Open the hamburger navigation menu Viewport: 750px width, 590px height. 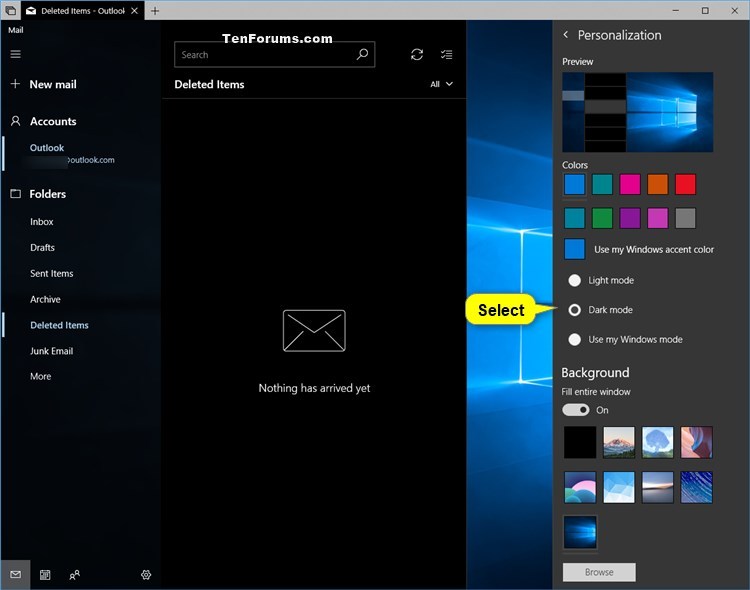coord(15,54)
